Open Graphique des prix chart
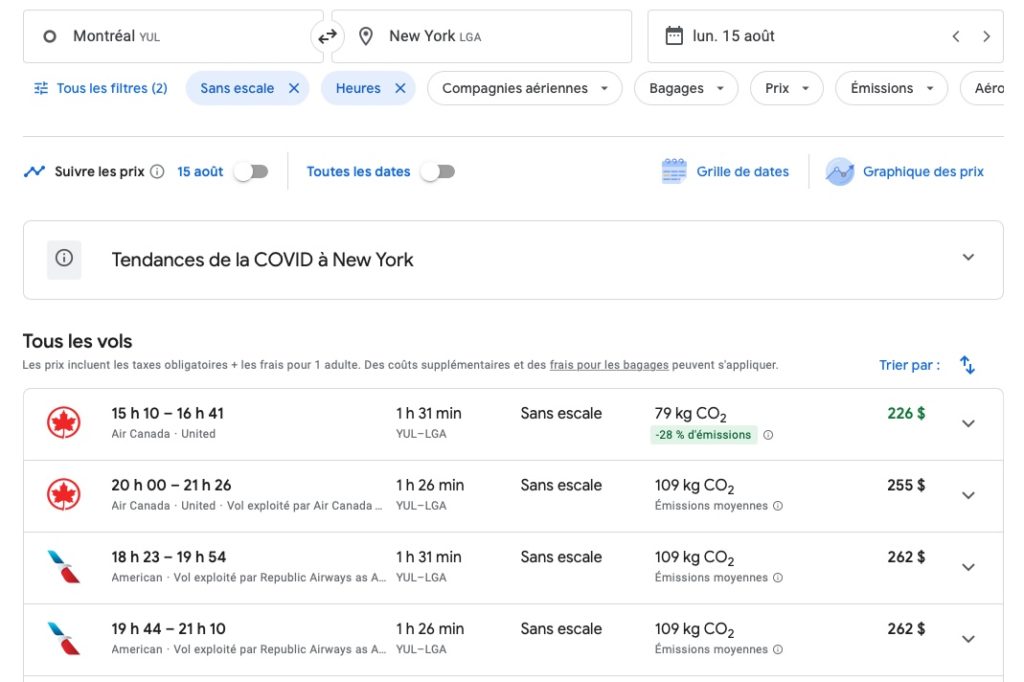1024x682 pixels. (x=906, y=172)
